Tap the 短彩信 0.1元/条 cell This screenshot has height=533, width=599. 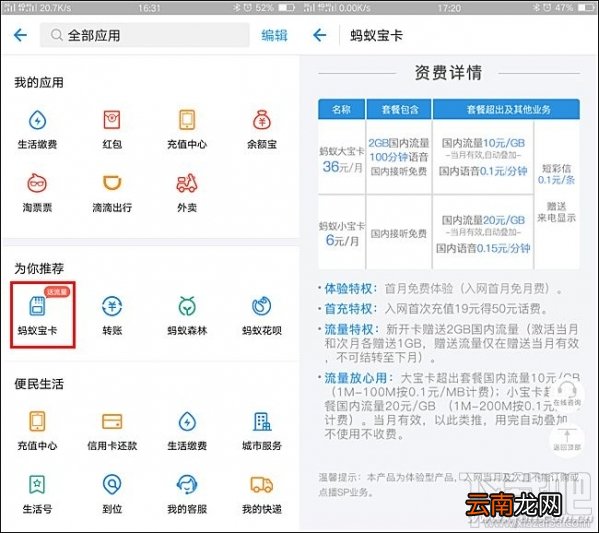(556, 174)
